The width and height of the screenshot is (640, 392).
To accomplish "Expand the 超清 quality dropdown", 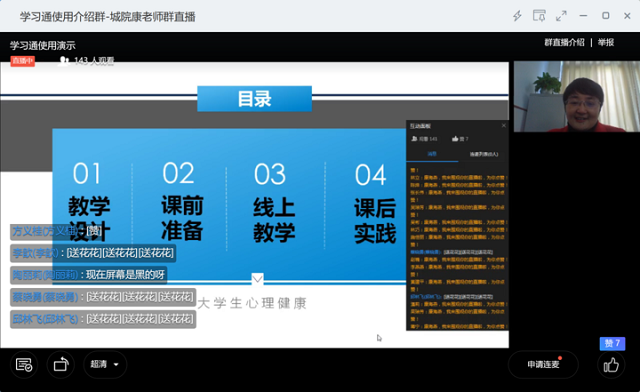I will click(104, 364).
